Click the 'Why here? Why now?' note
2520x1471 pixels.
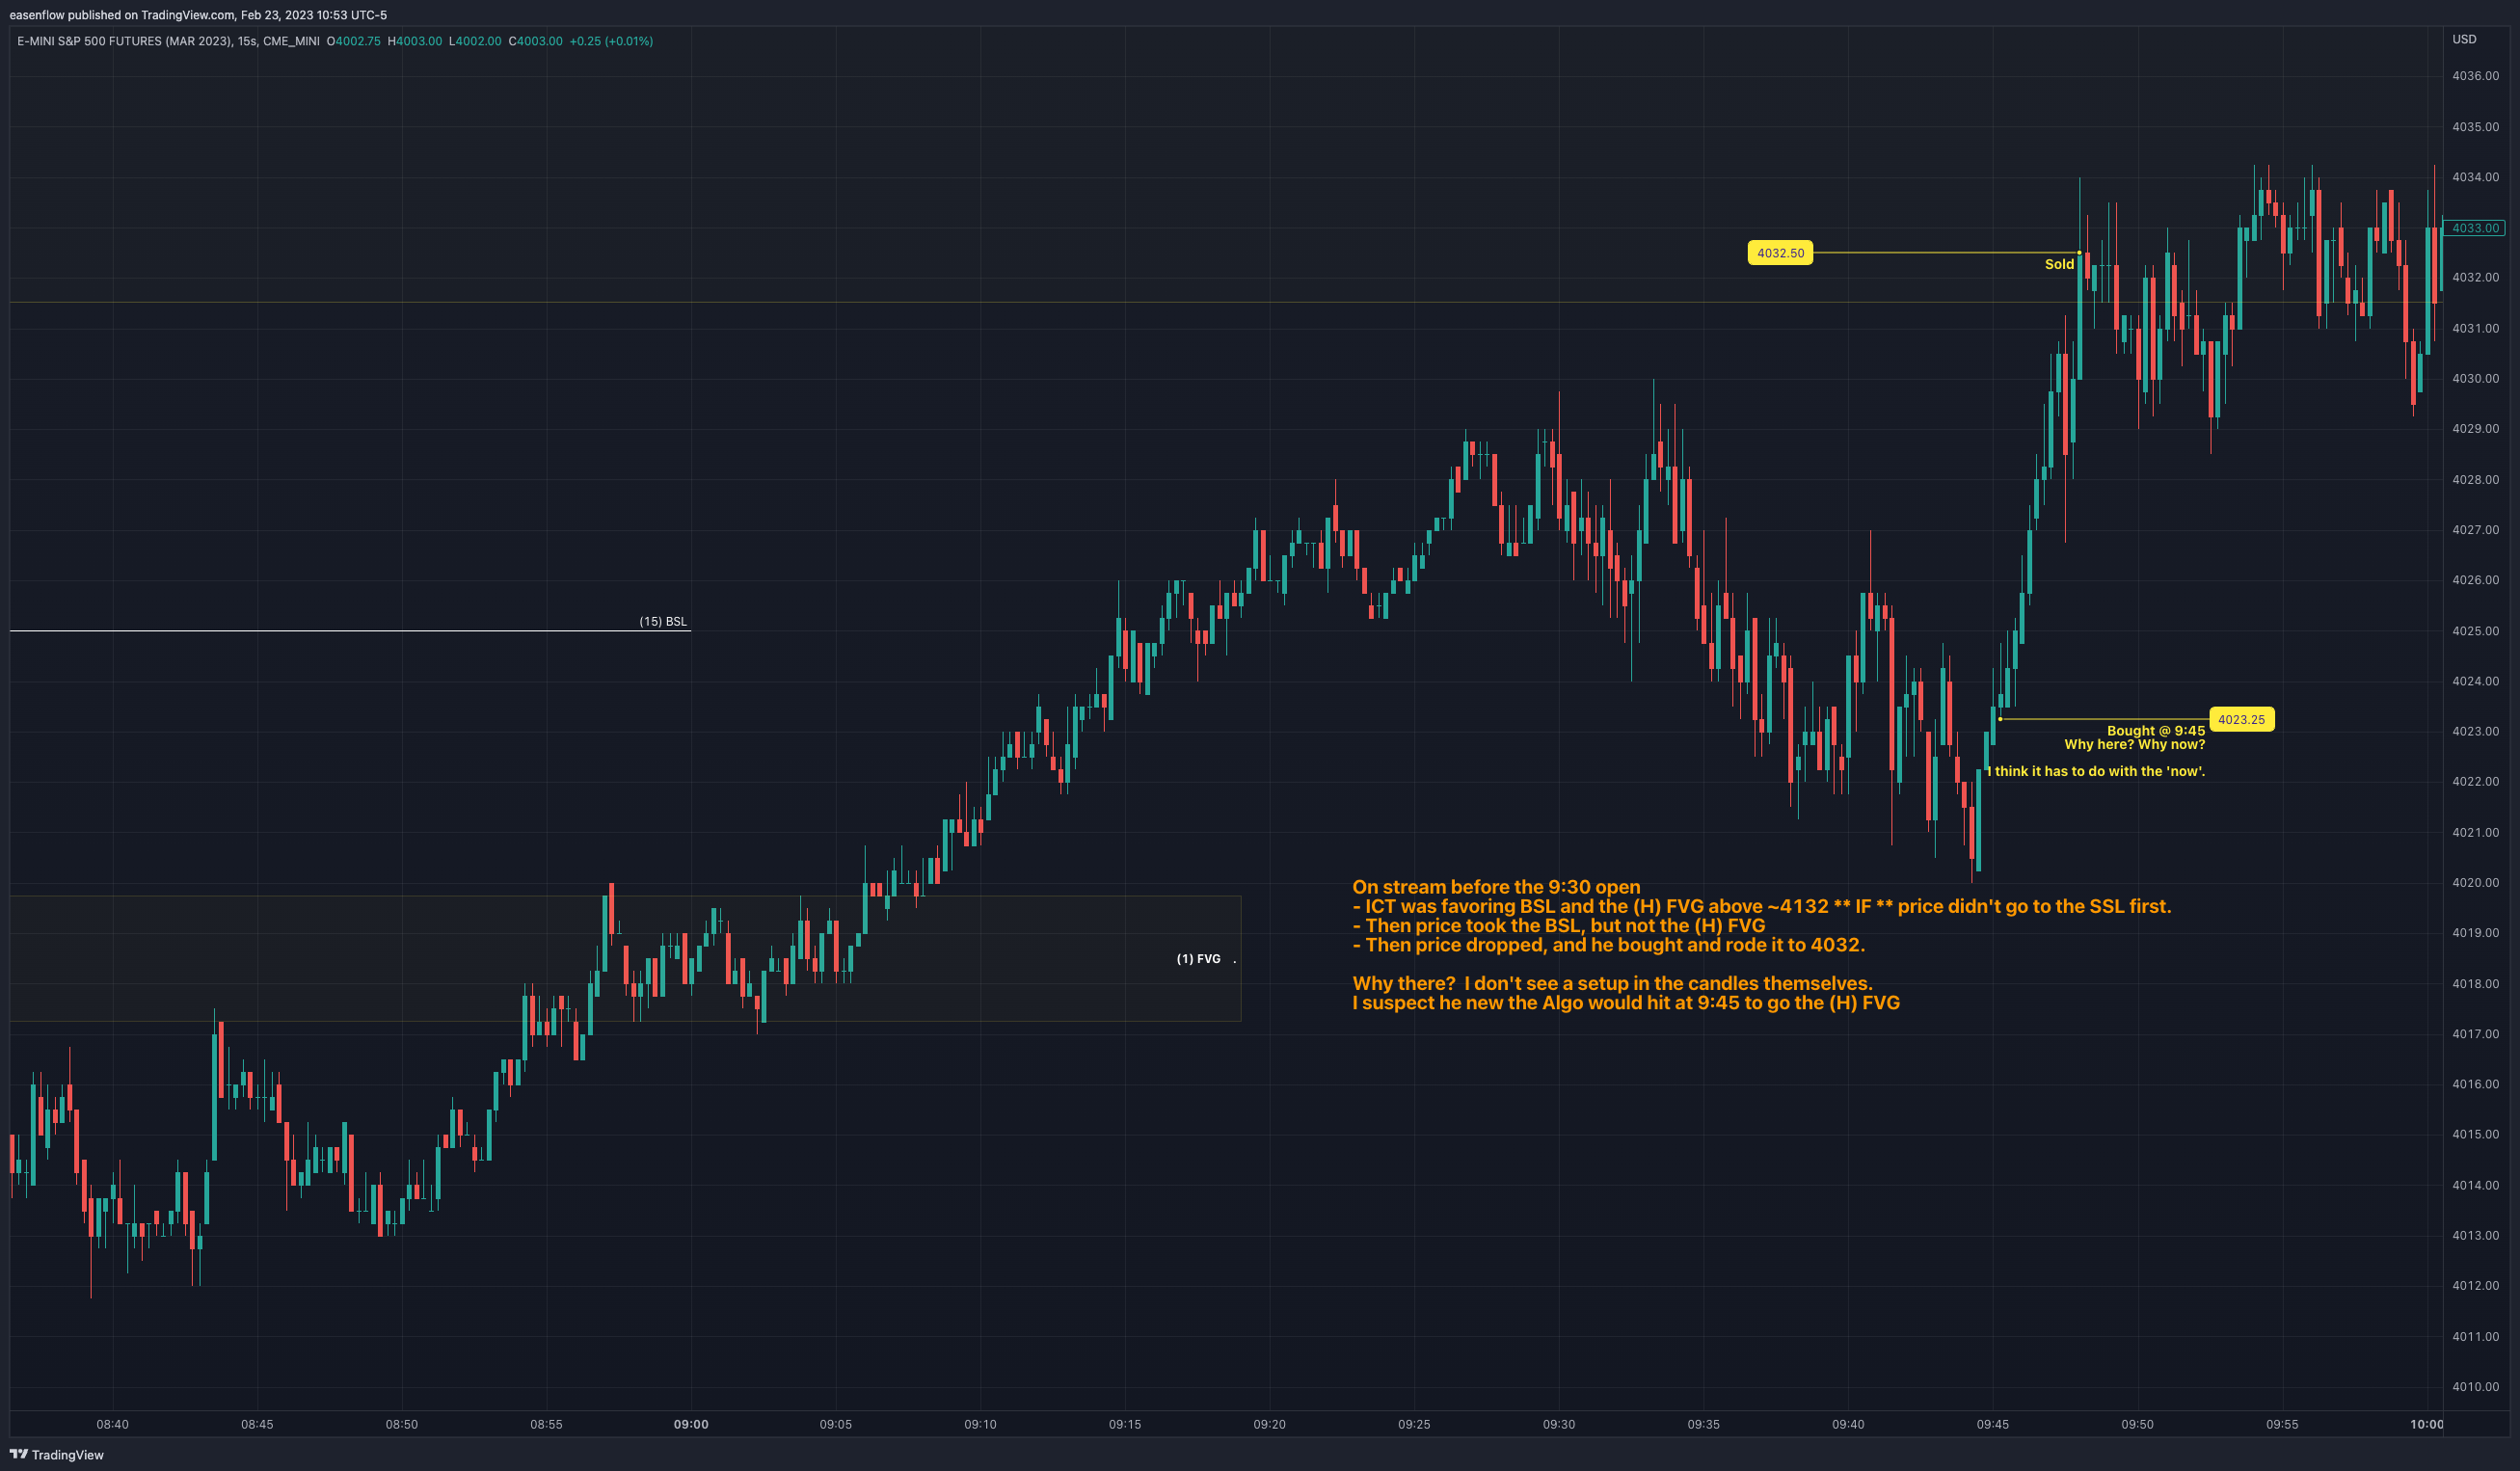[2134, 744]
